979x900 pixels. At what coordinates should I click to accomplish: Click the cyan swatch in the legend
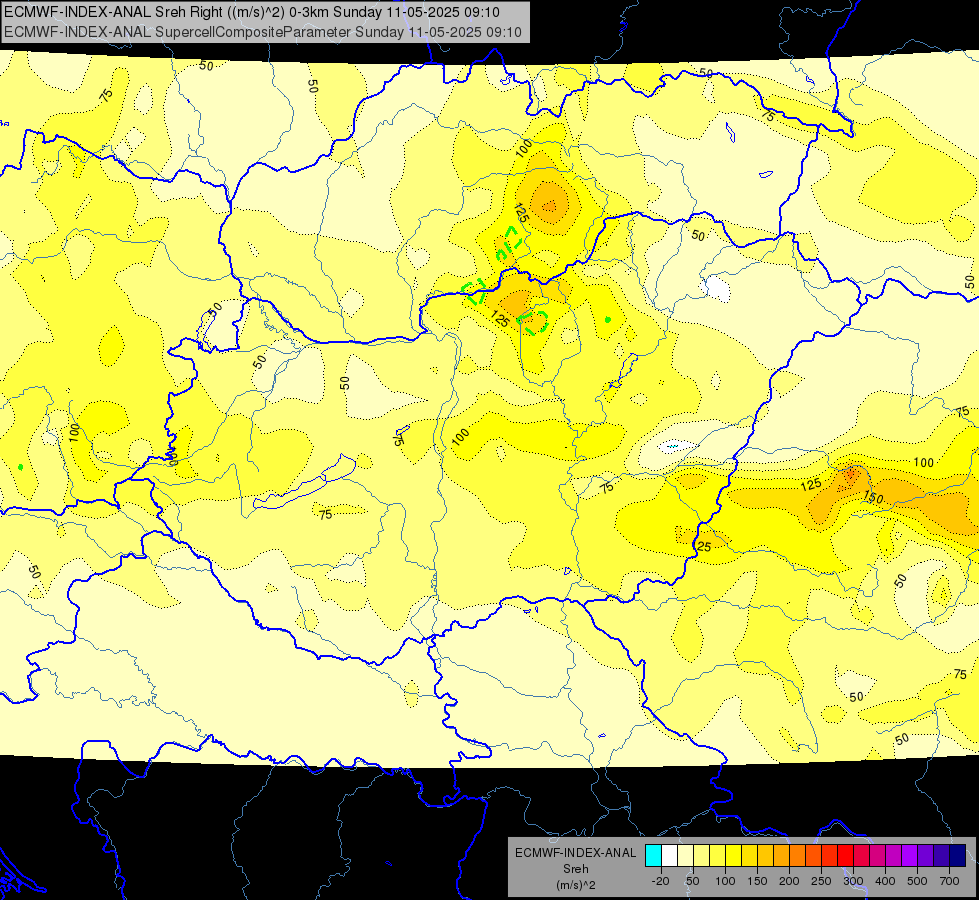tap(654, 856)
